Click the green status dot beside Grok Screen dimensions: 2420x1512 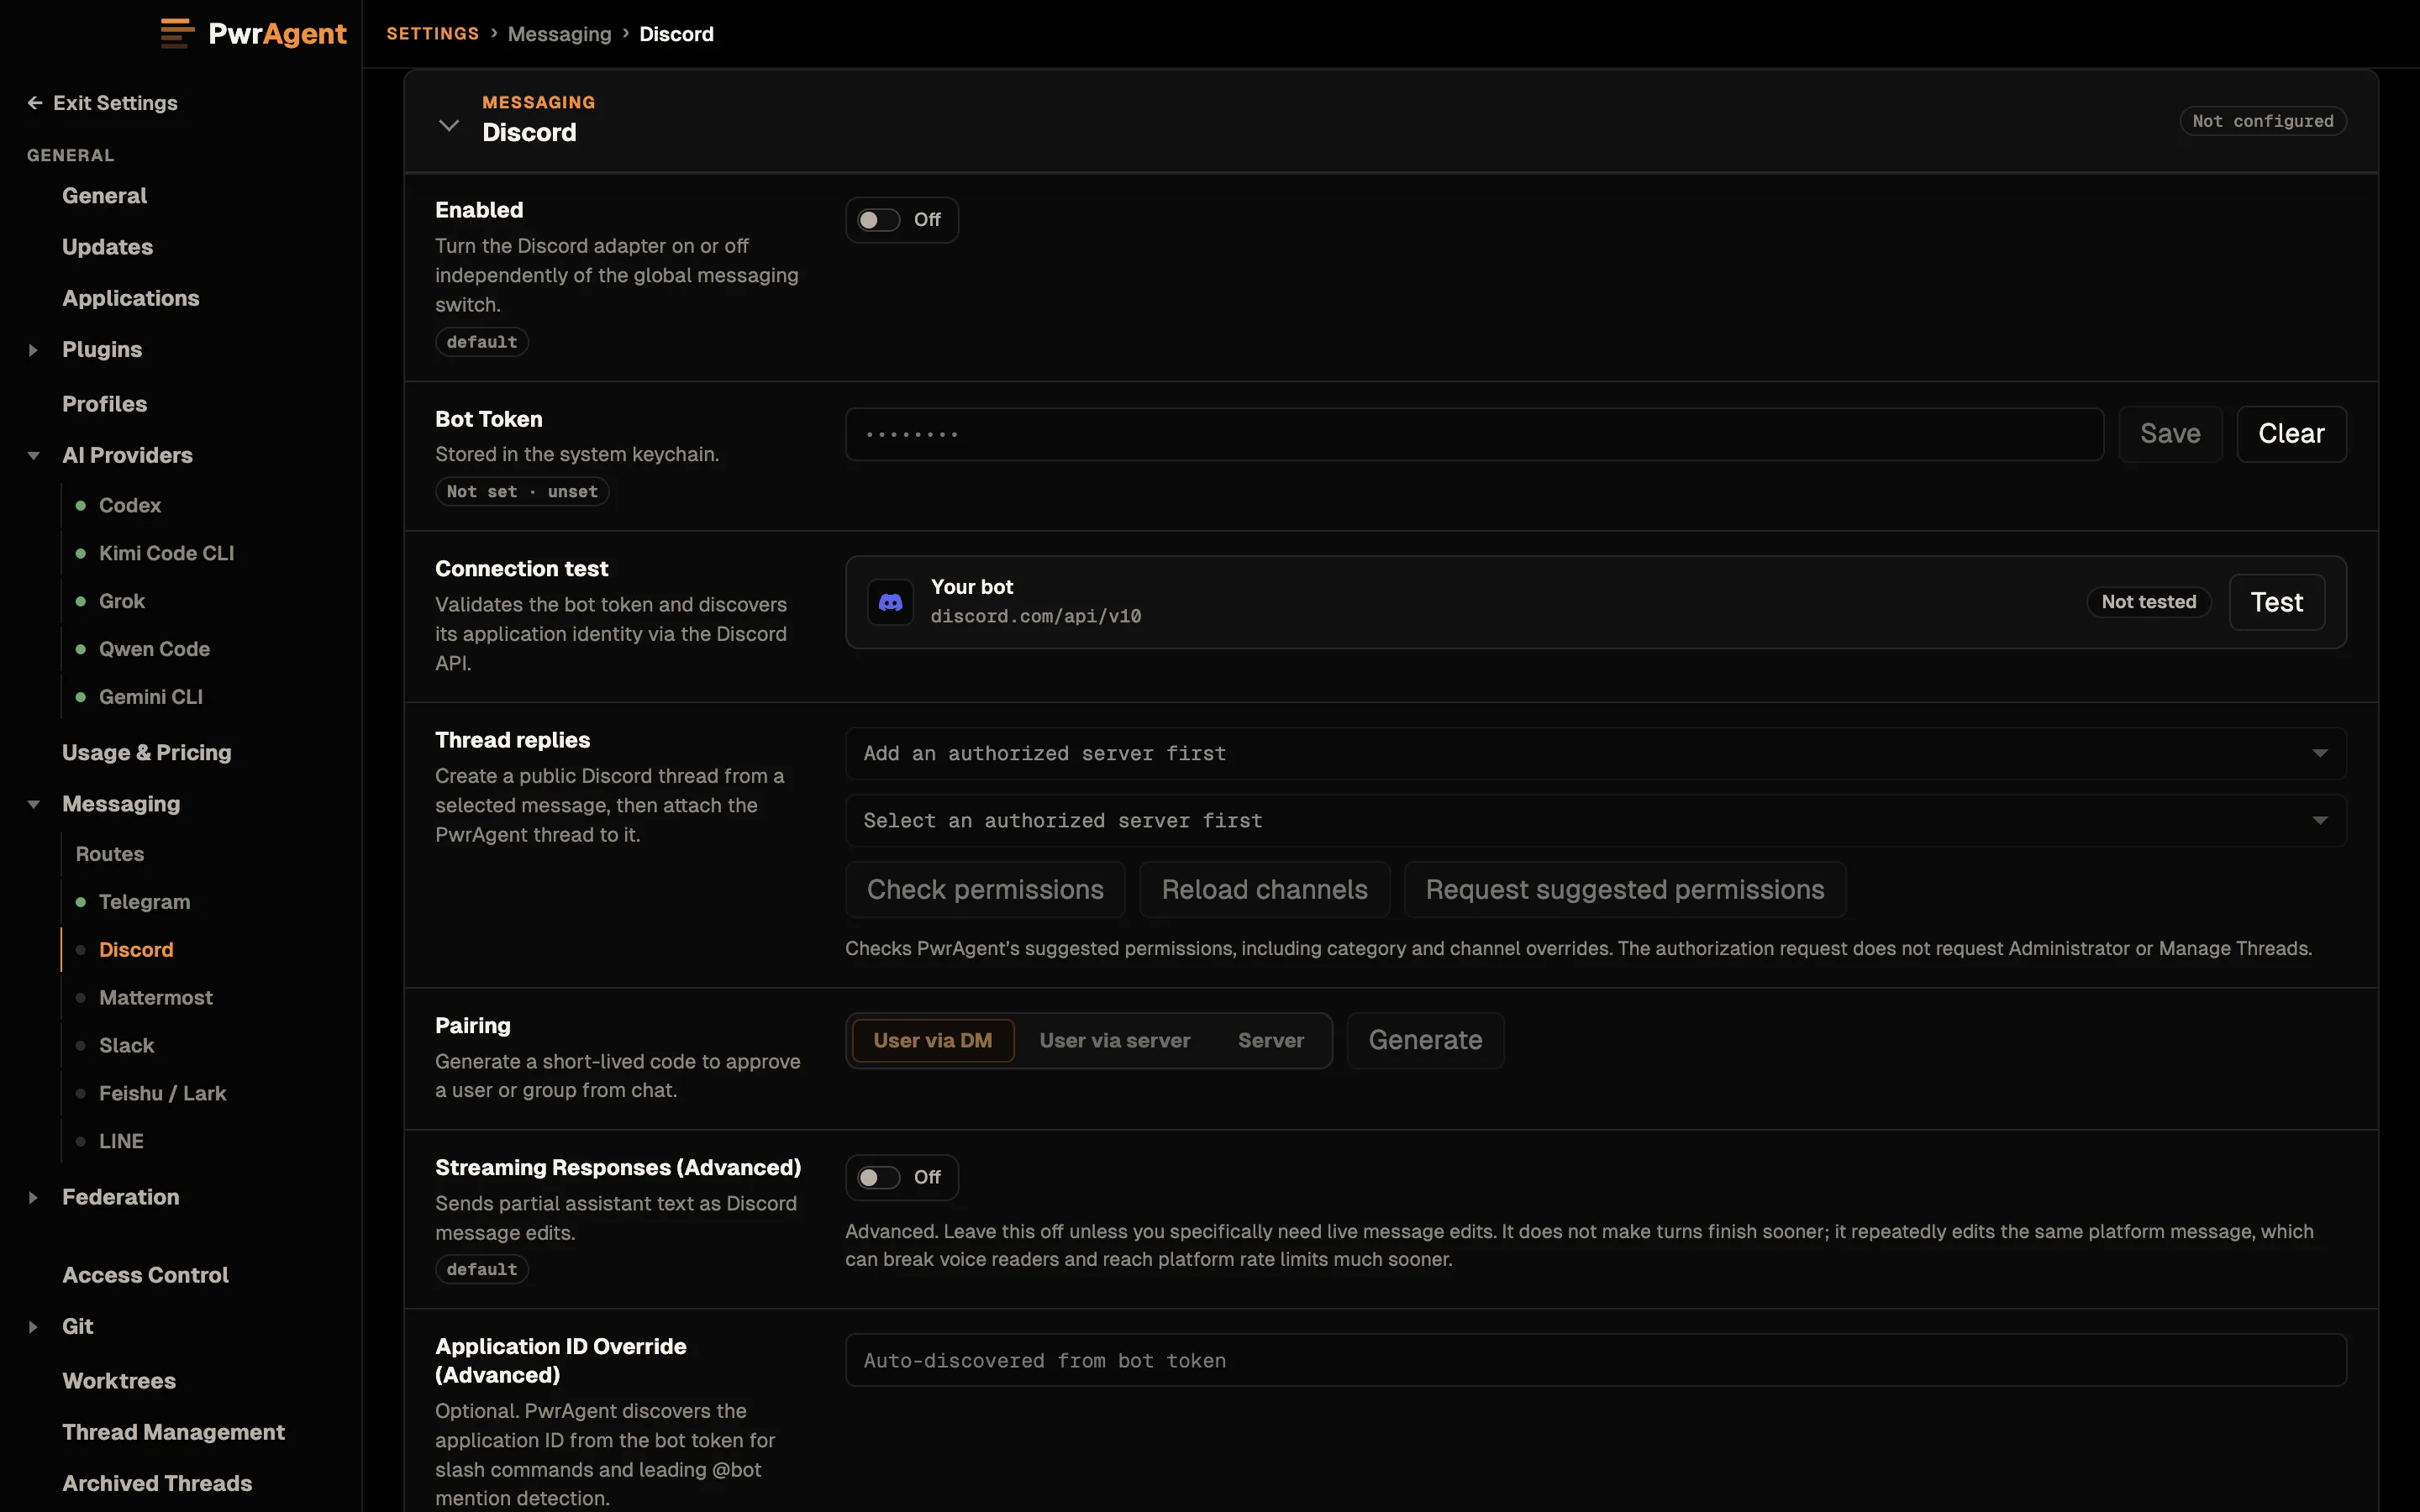coord(81,601)
